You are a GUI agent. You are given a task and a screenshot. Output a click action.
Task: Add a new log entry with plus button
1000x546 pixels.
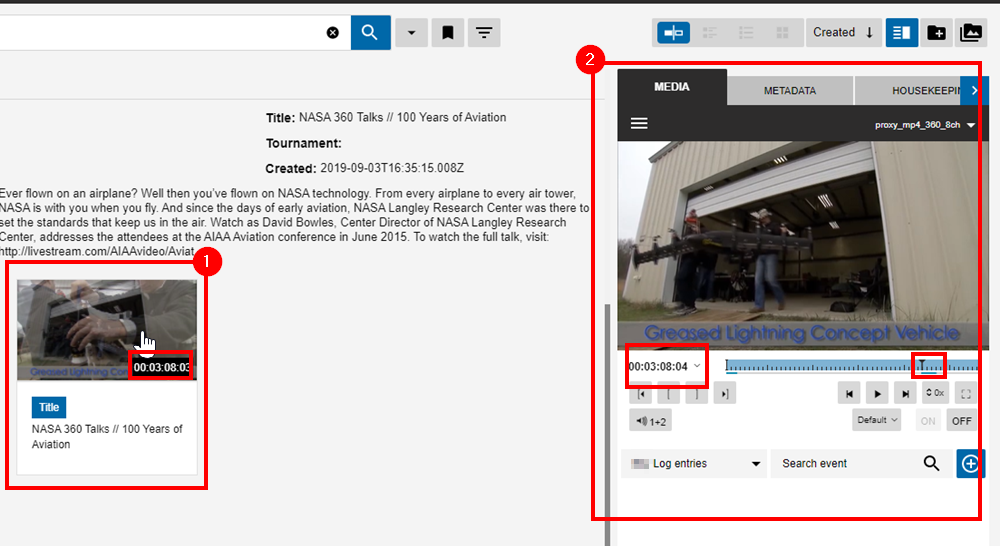click(x=970, y=463)
